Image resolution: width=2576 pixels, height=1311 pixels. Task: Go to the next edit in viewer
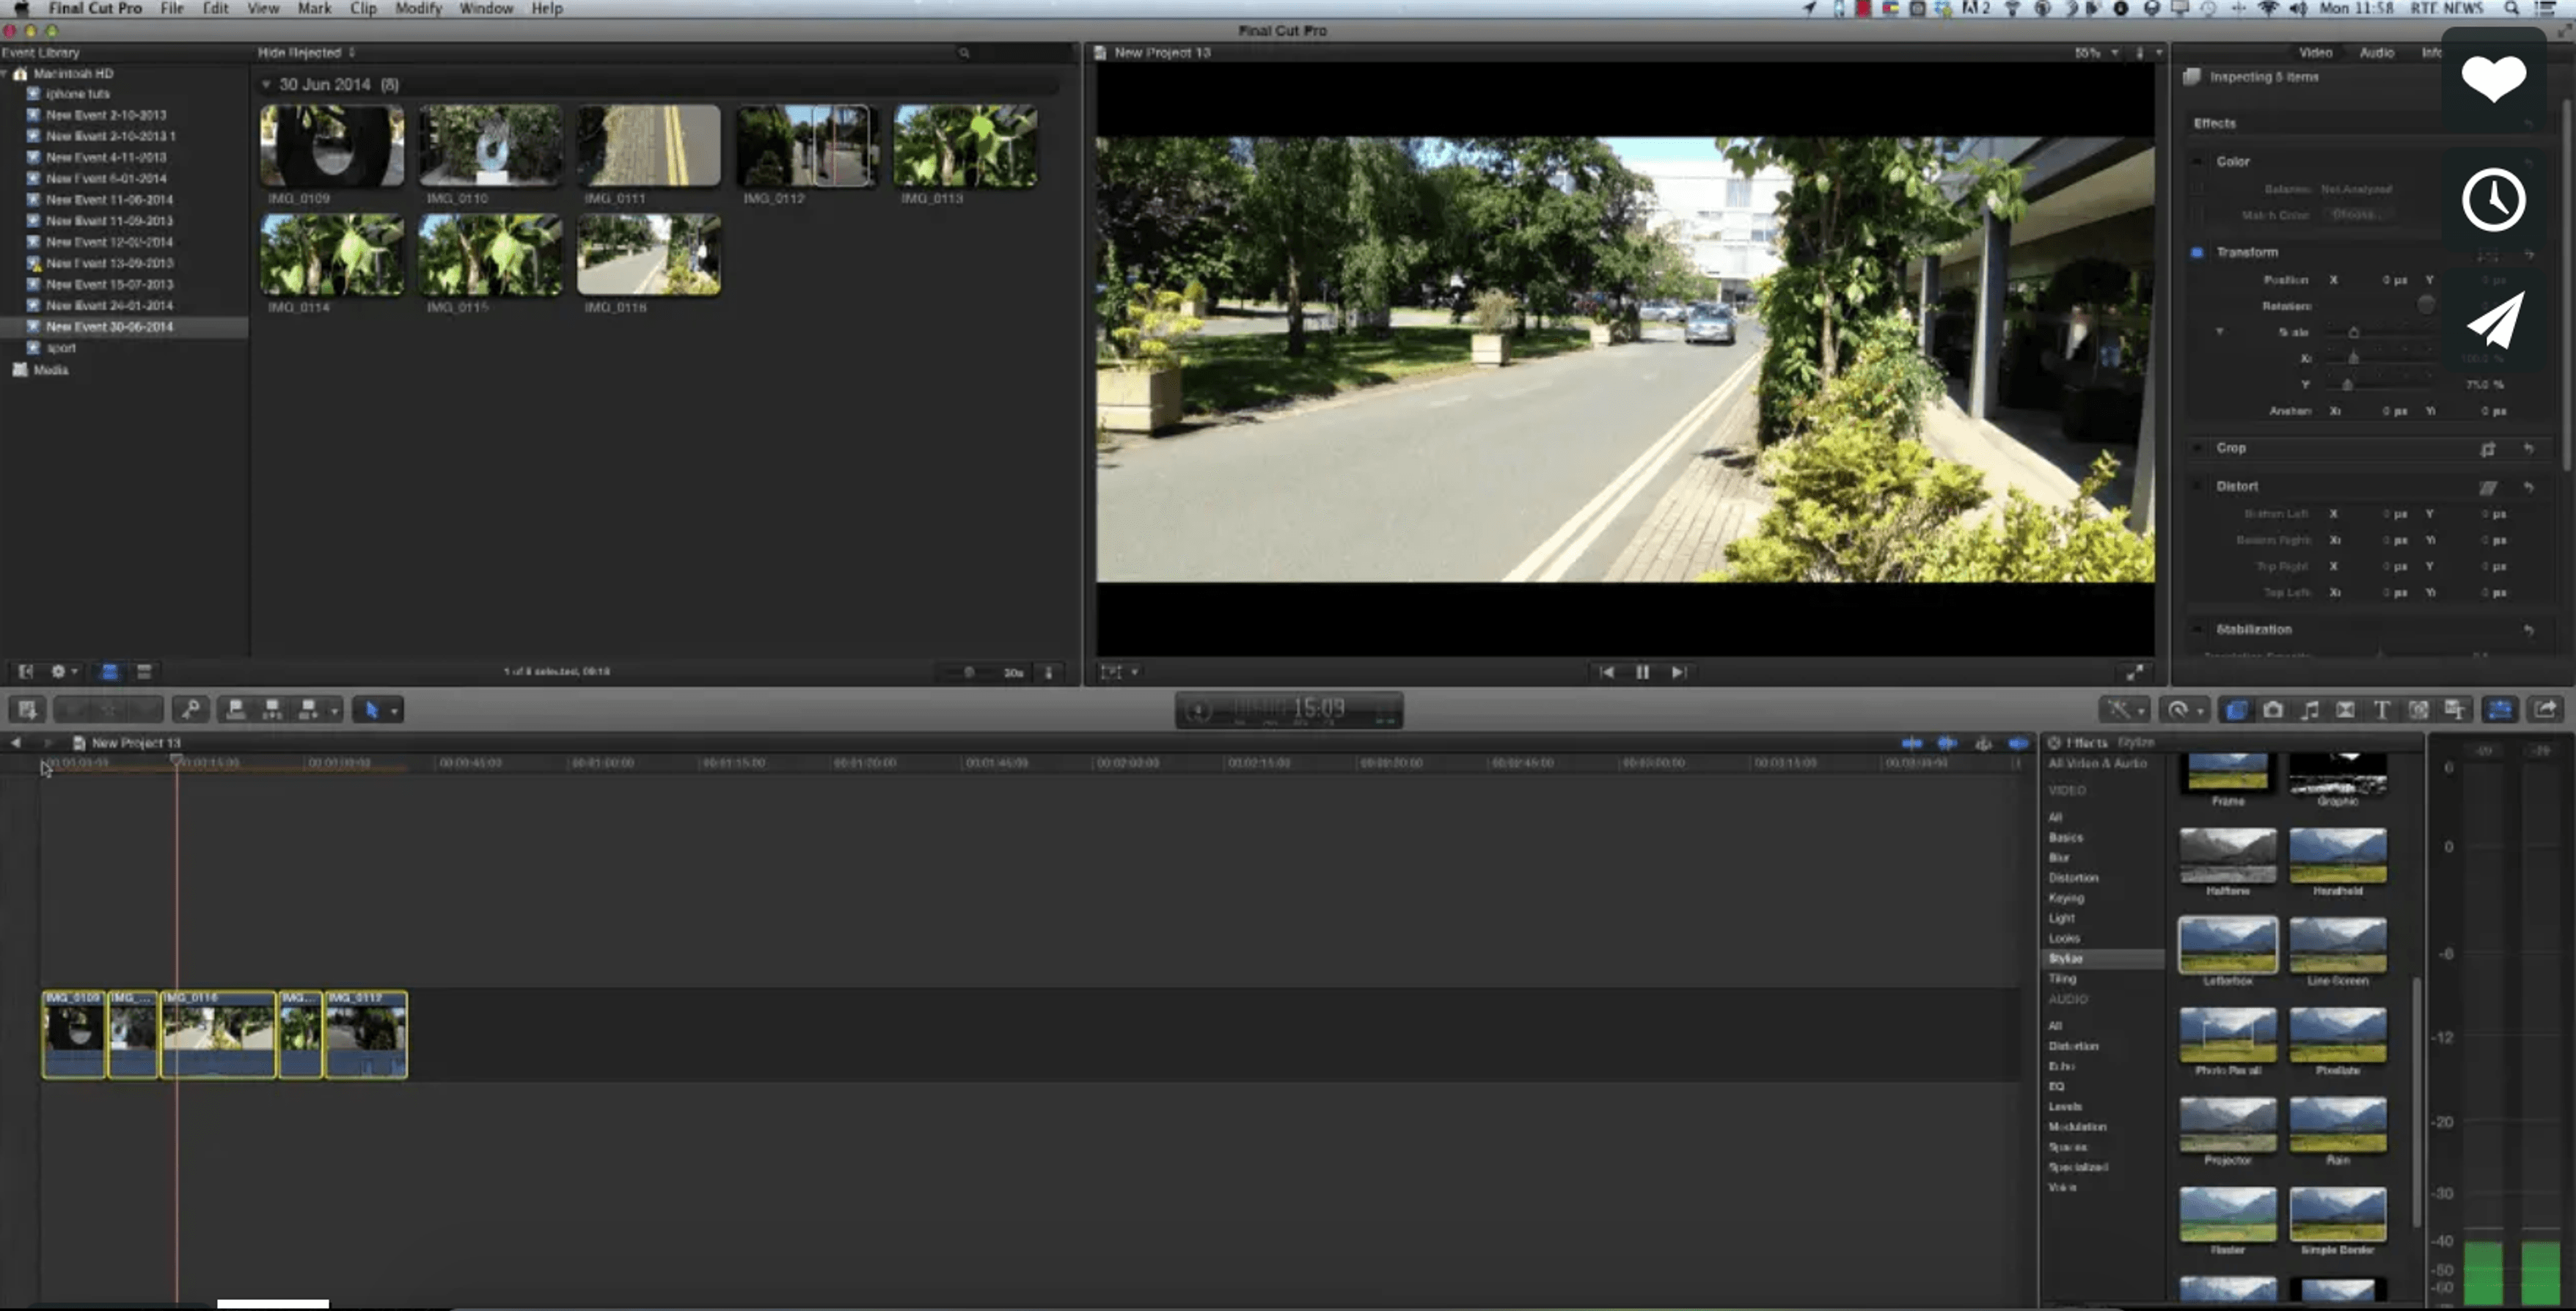pos(1679,672)
